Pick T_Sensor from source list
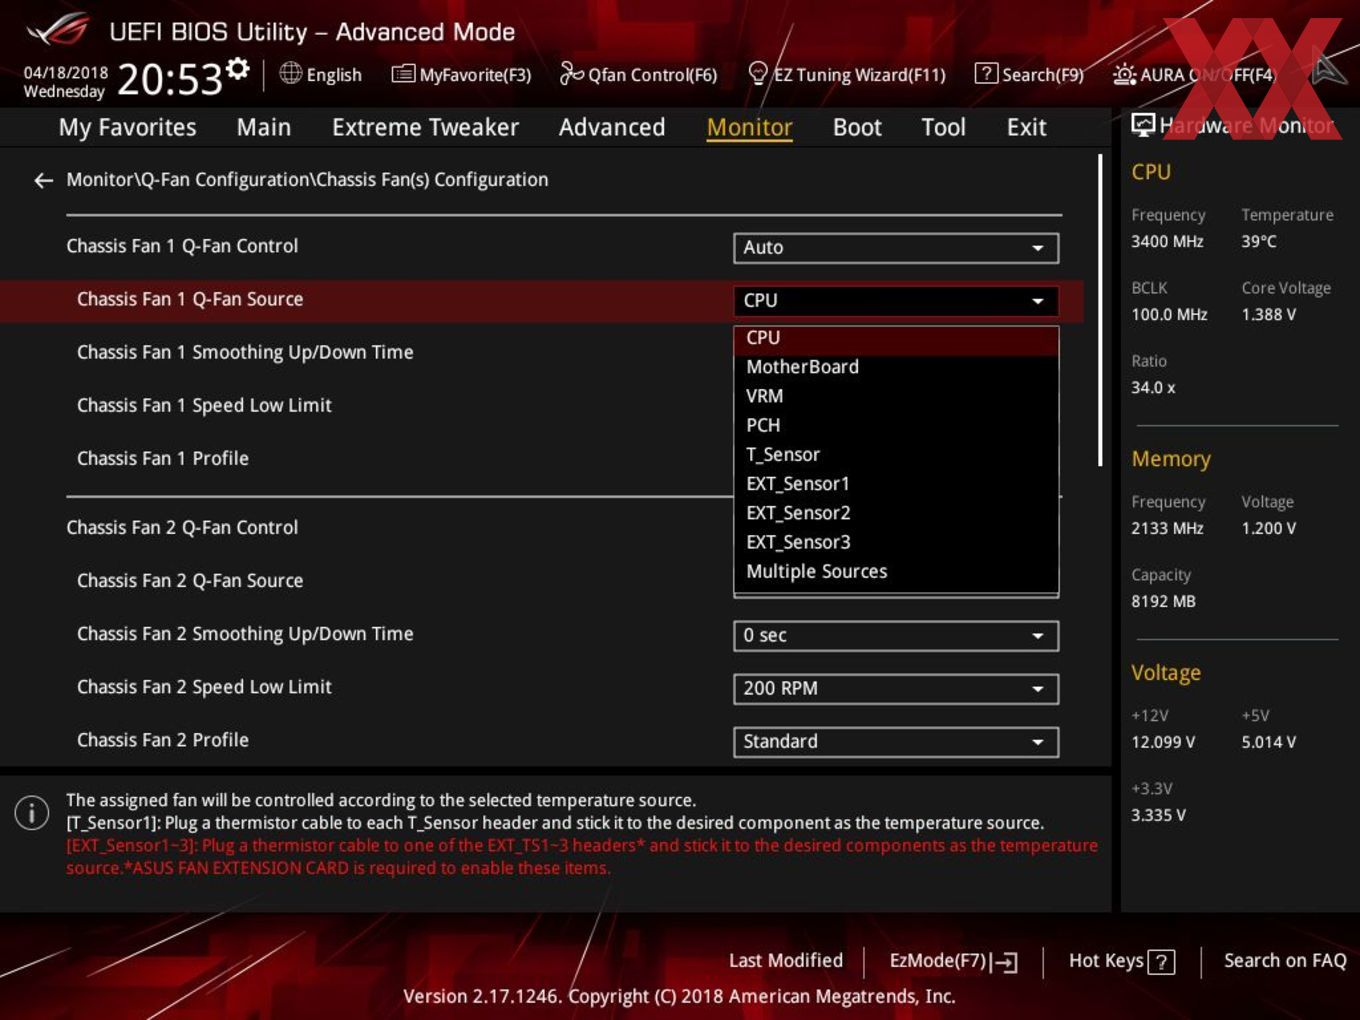The image size is (1360, 1020). coord(896,455)
